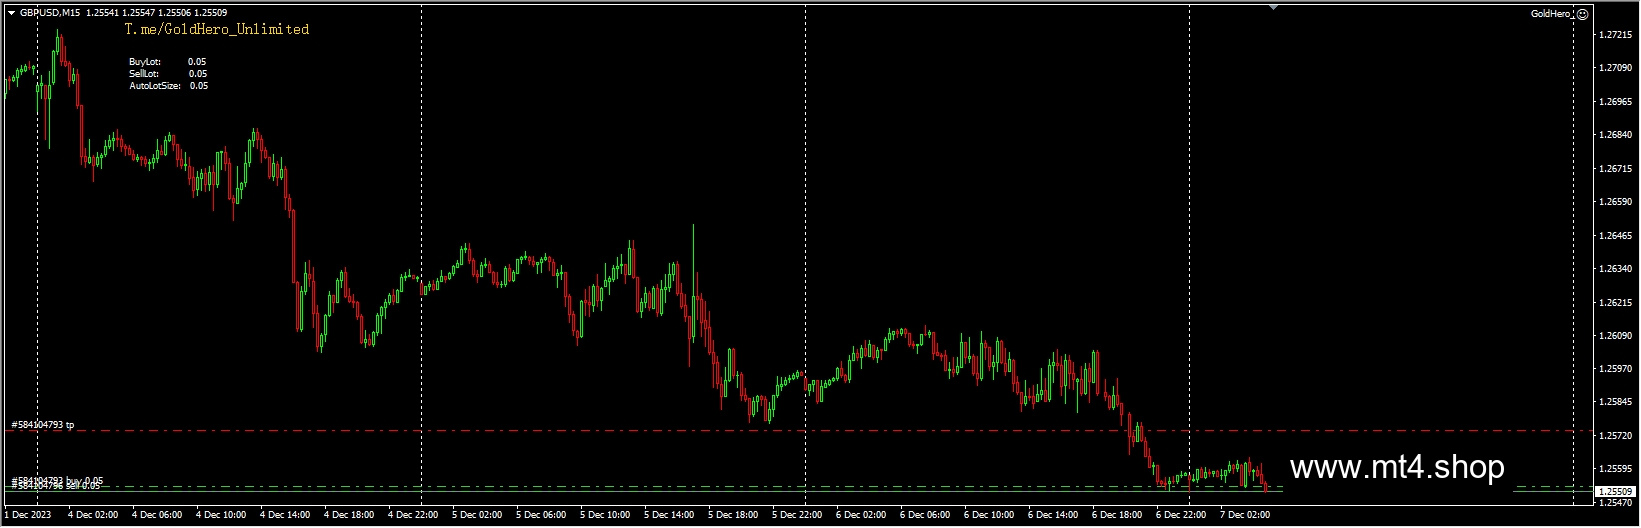Click price scale value 1.25595

coord(1615,469)
